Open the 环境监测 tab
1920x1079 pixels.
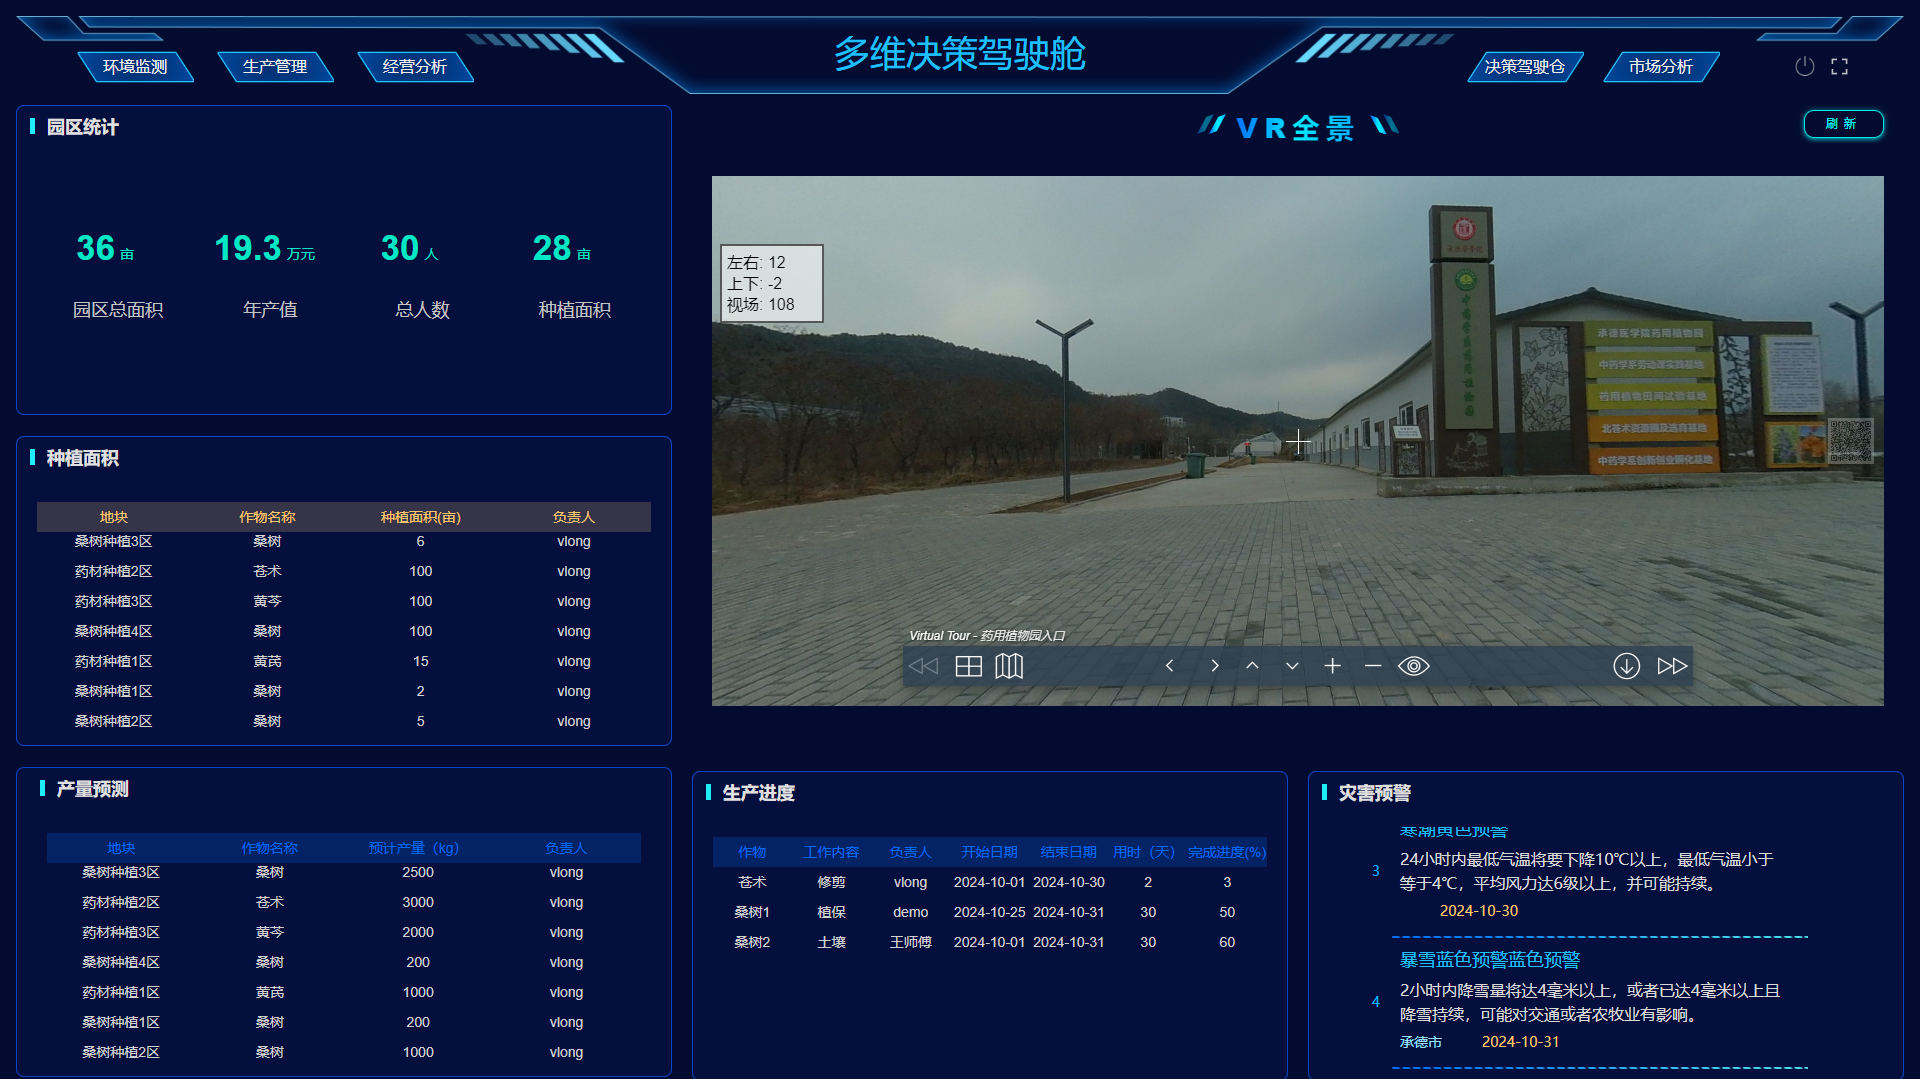(x=135, y=67)
